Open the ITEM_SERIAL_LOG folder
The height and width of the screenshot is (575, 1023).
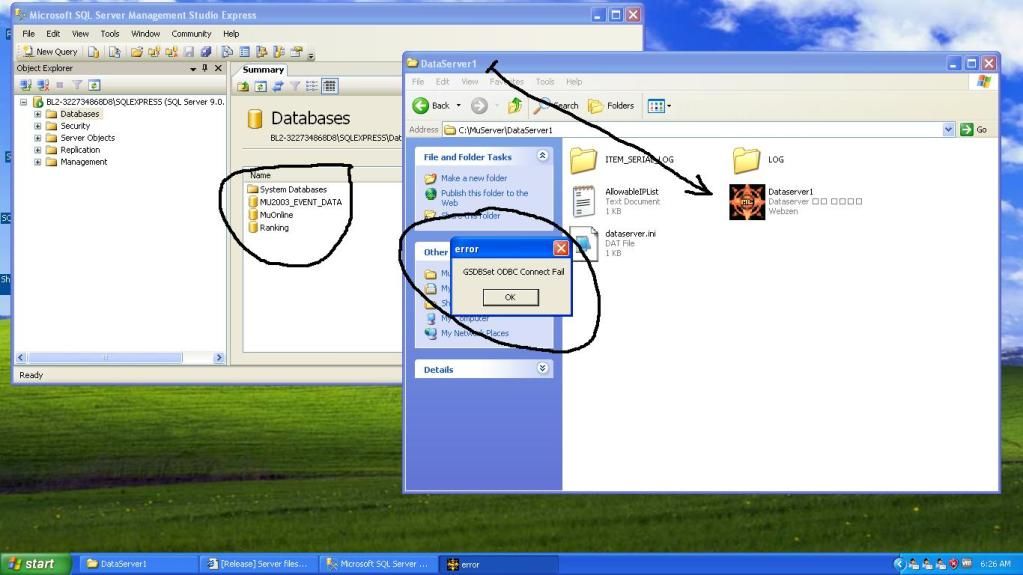[583, 159]
